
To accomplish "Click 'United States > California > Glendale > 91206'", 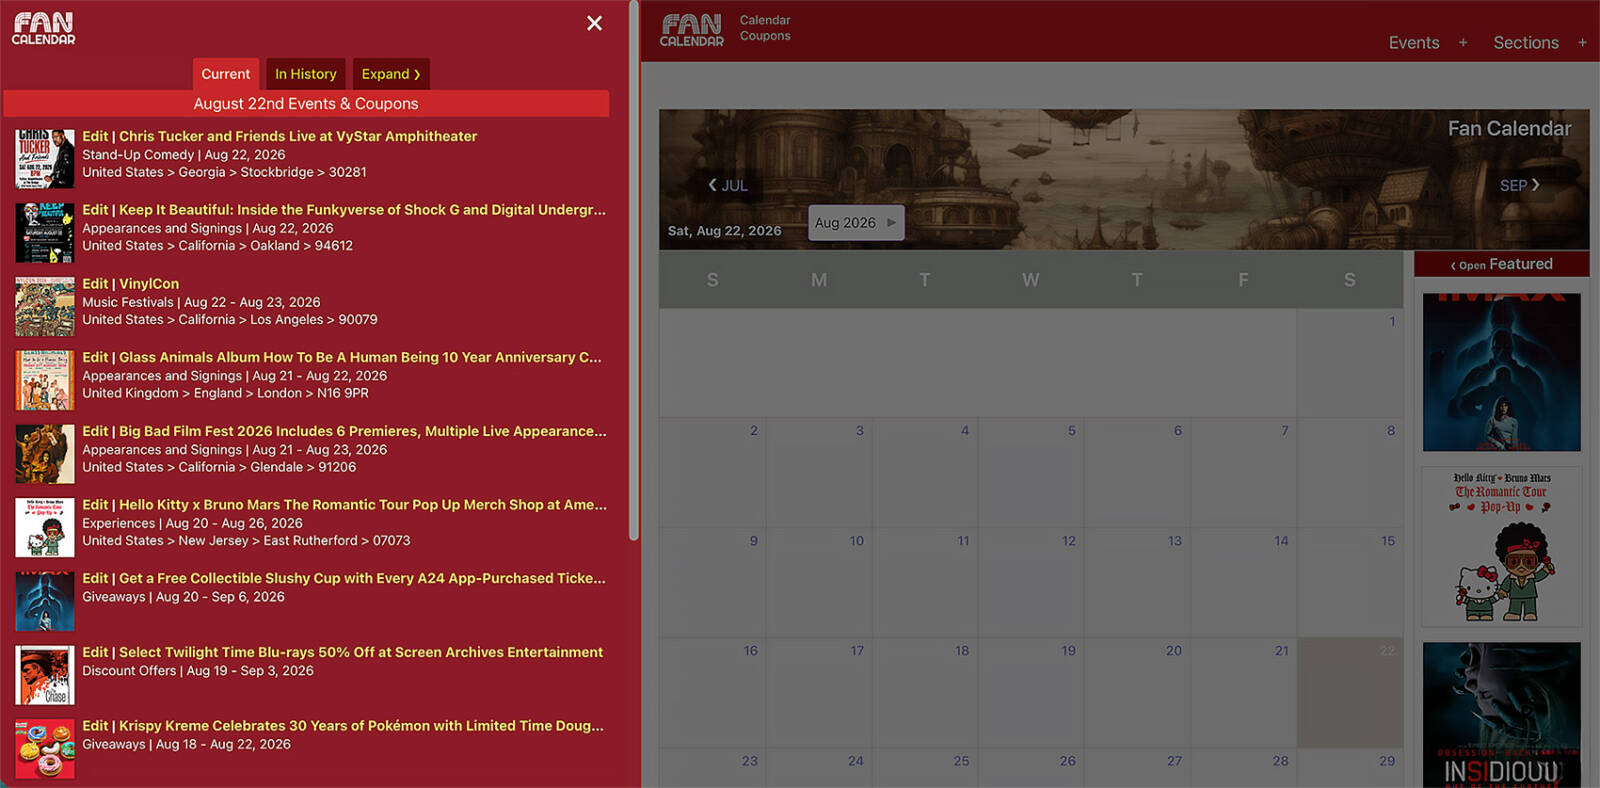I will (219, 467).
